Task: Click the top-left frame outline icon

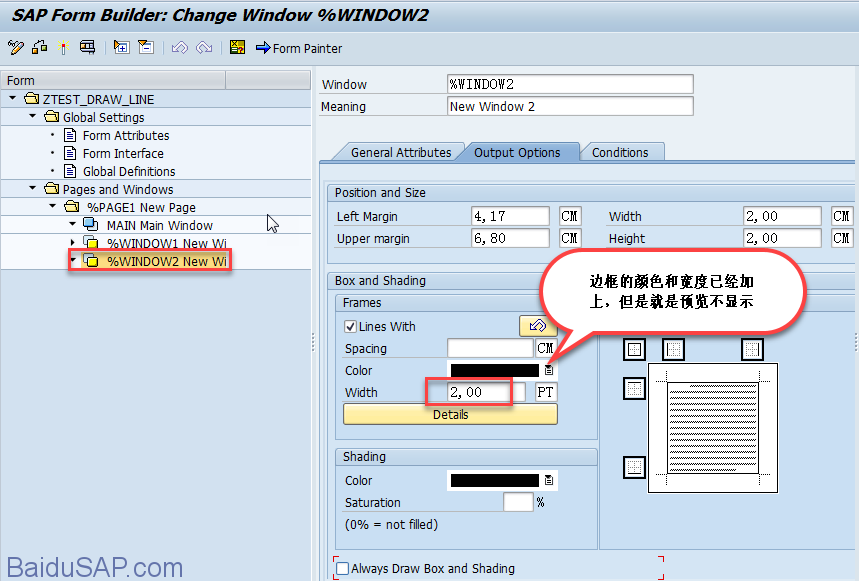Action: point(633,349)
